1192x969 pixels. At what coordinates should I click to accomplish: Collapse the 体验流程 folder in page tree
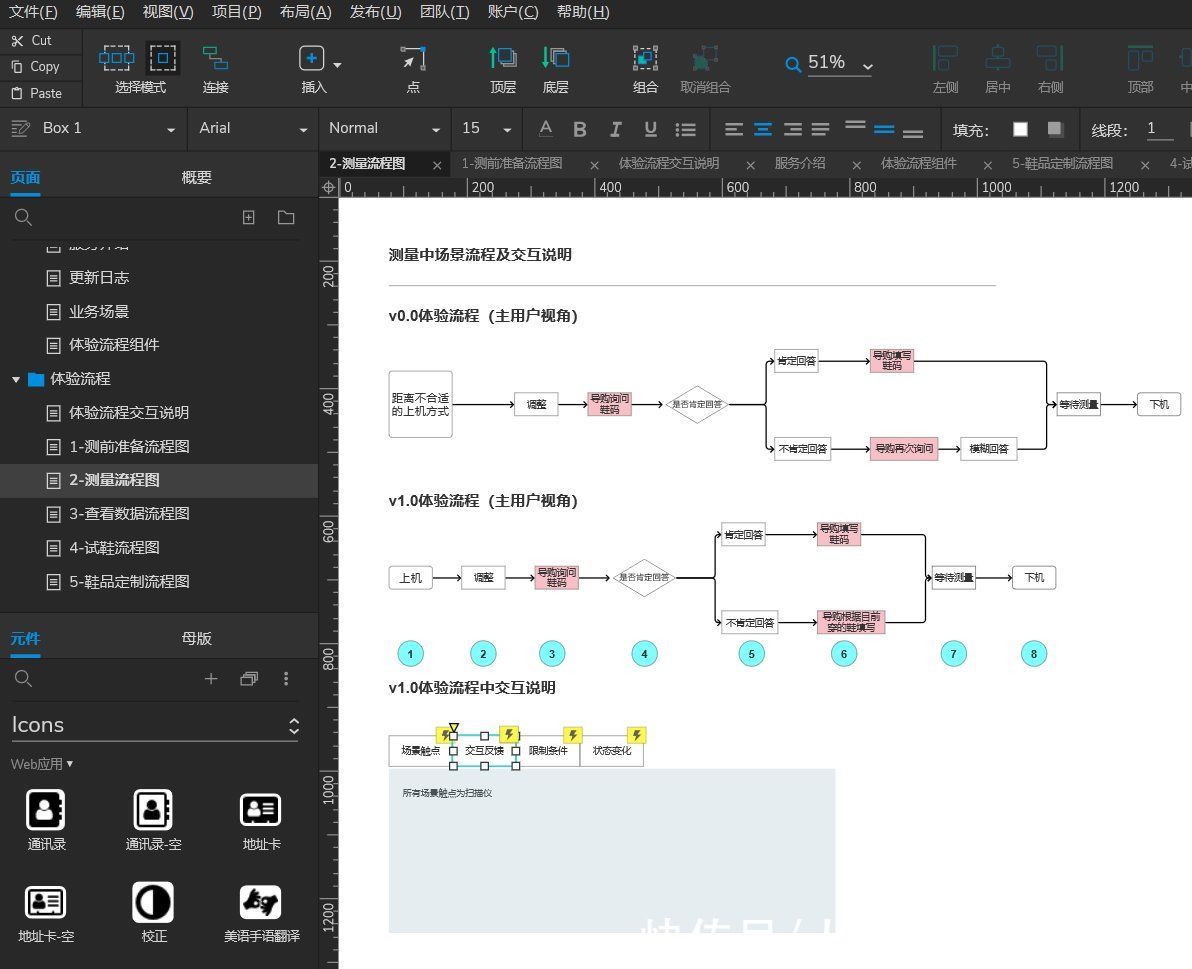[16, 379]
